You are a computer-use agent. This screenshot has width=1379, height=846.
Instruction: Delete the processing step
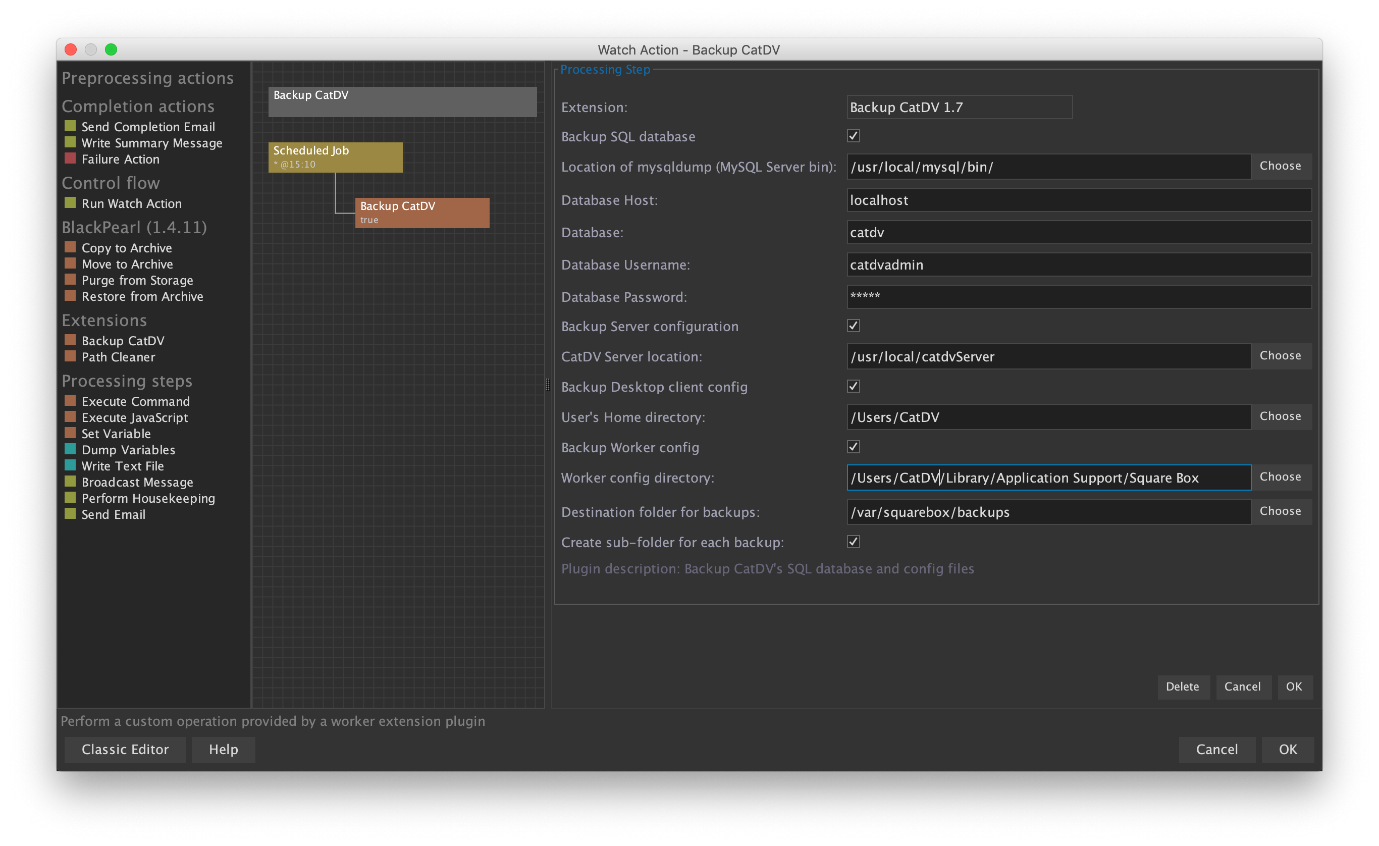click(x=1183, y=687)
